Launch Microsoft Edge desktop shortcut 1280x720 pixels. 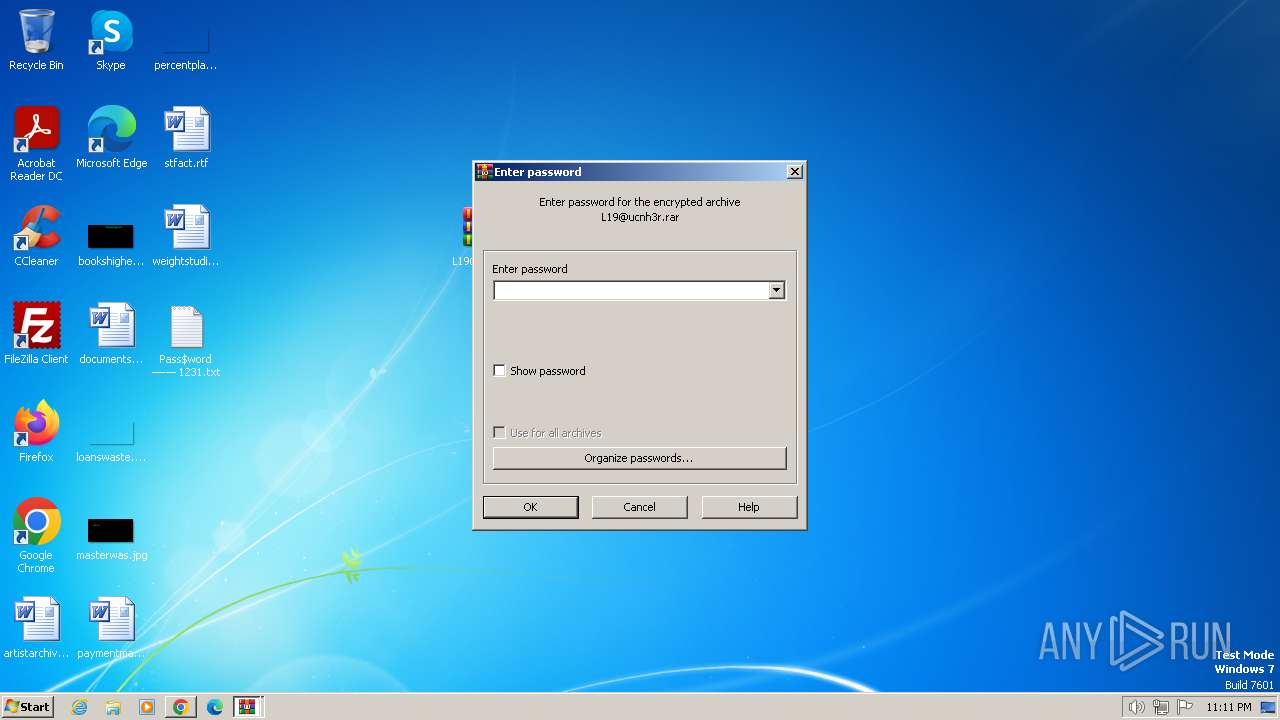[x=111, y=138]
